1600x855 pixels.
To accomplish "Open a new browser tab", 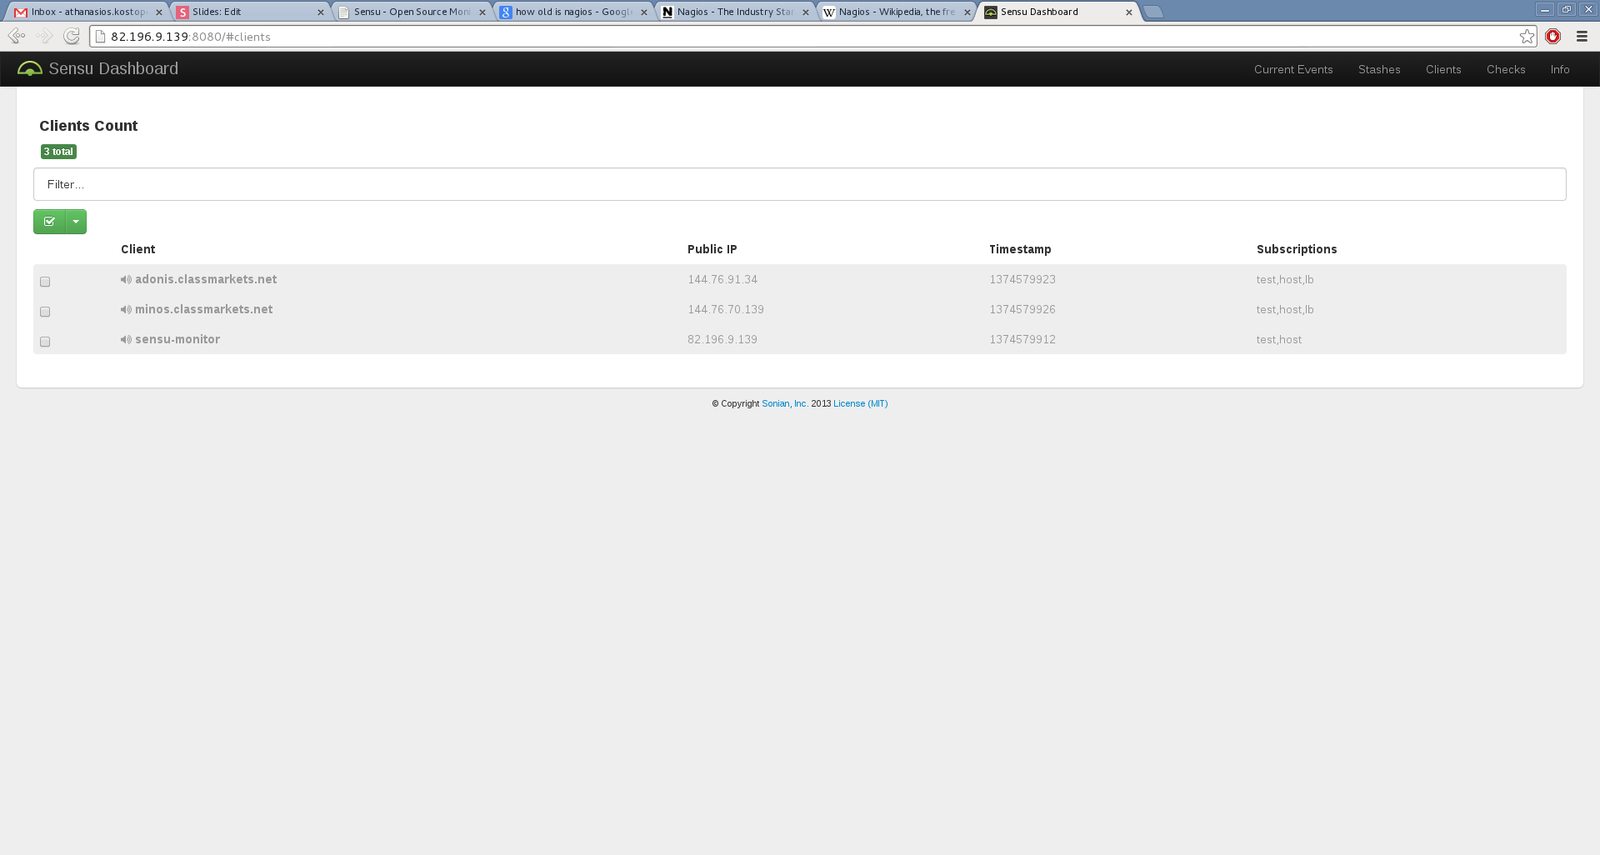I will (x=1153, y=12).
